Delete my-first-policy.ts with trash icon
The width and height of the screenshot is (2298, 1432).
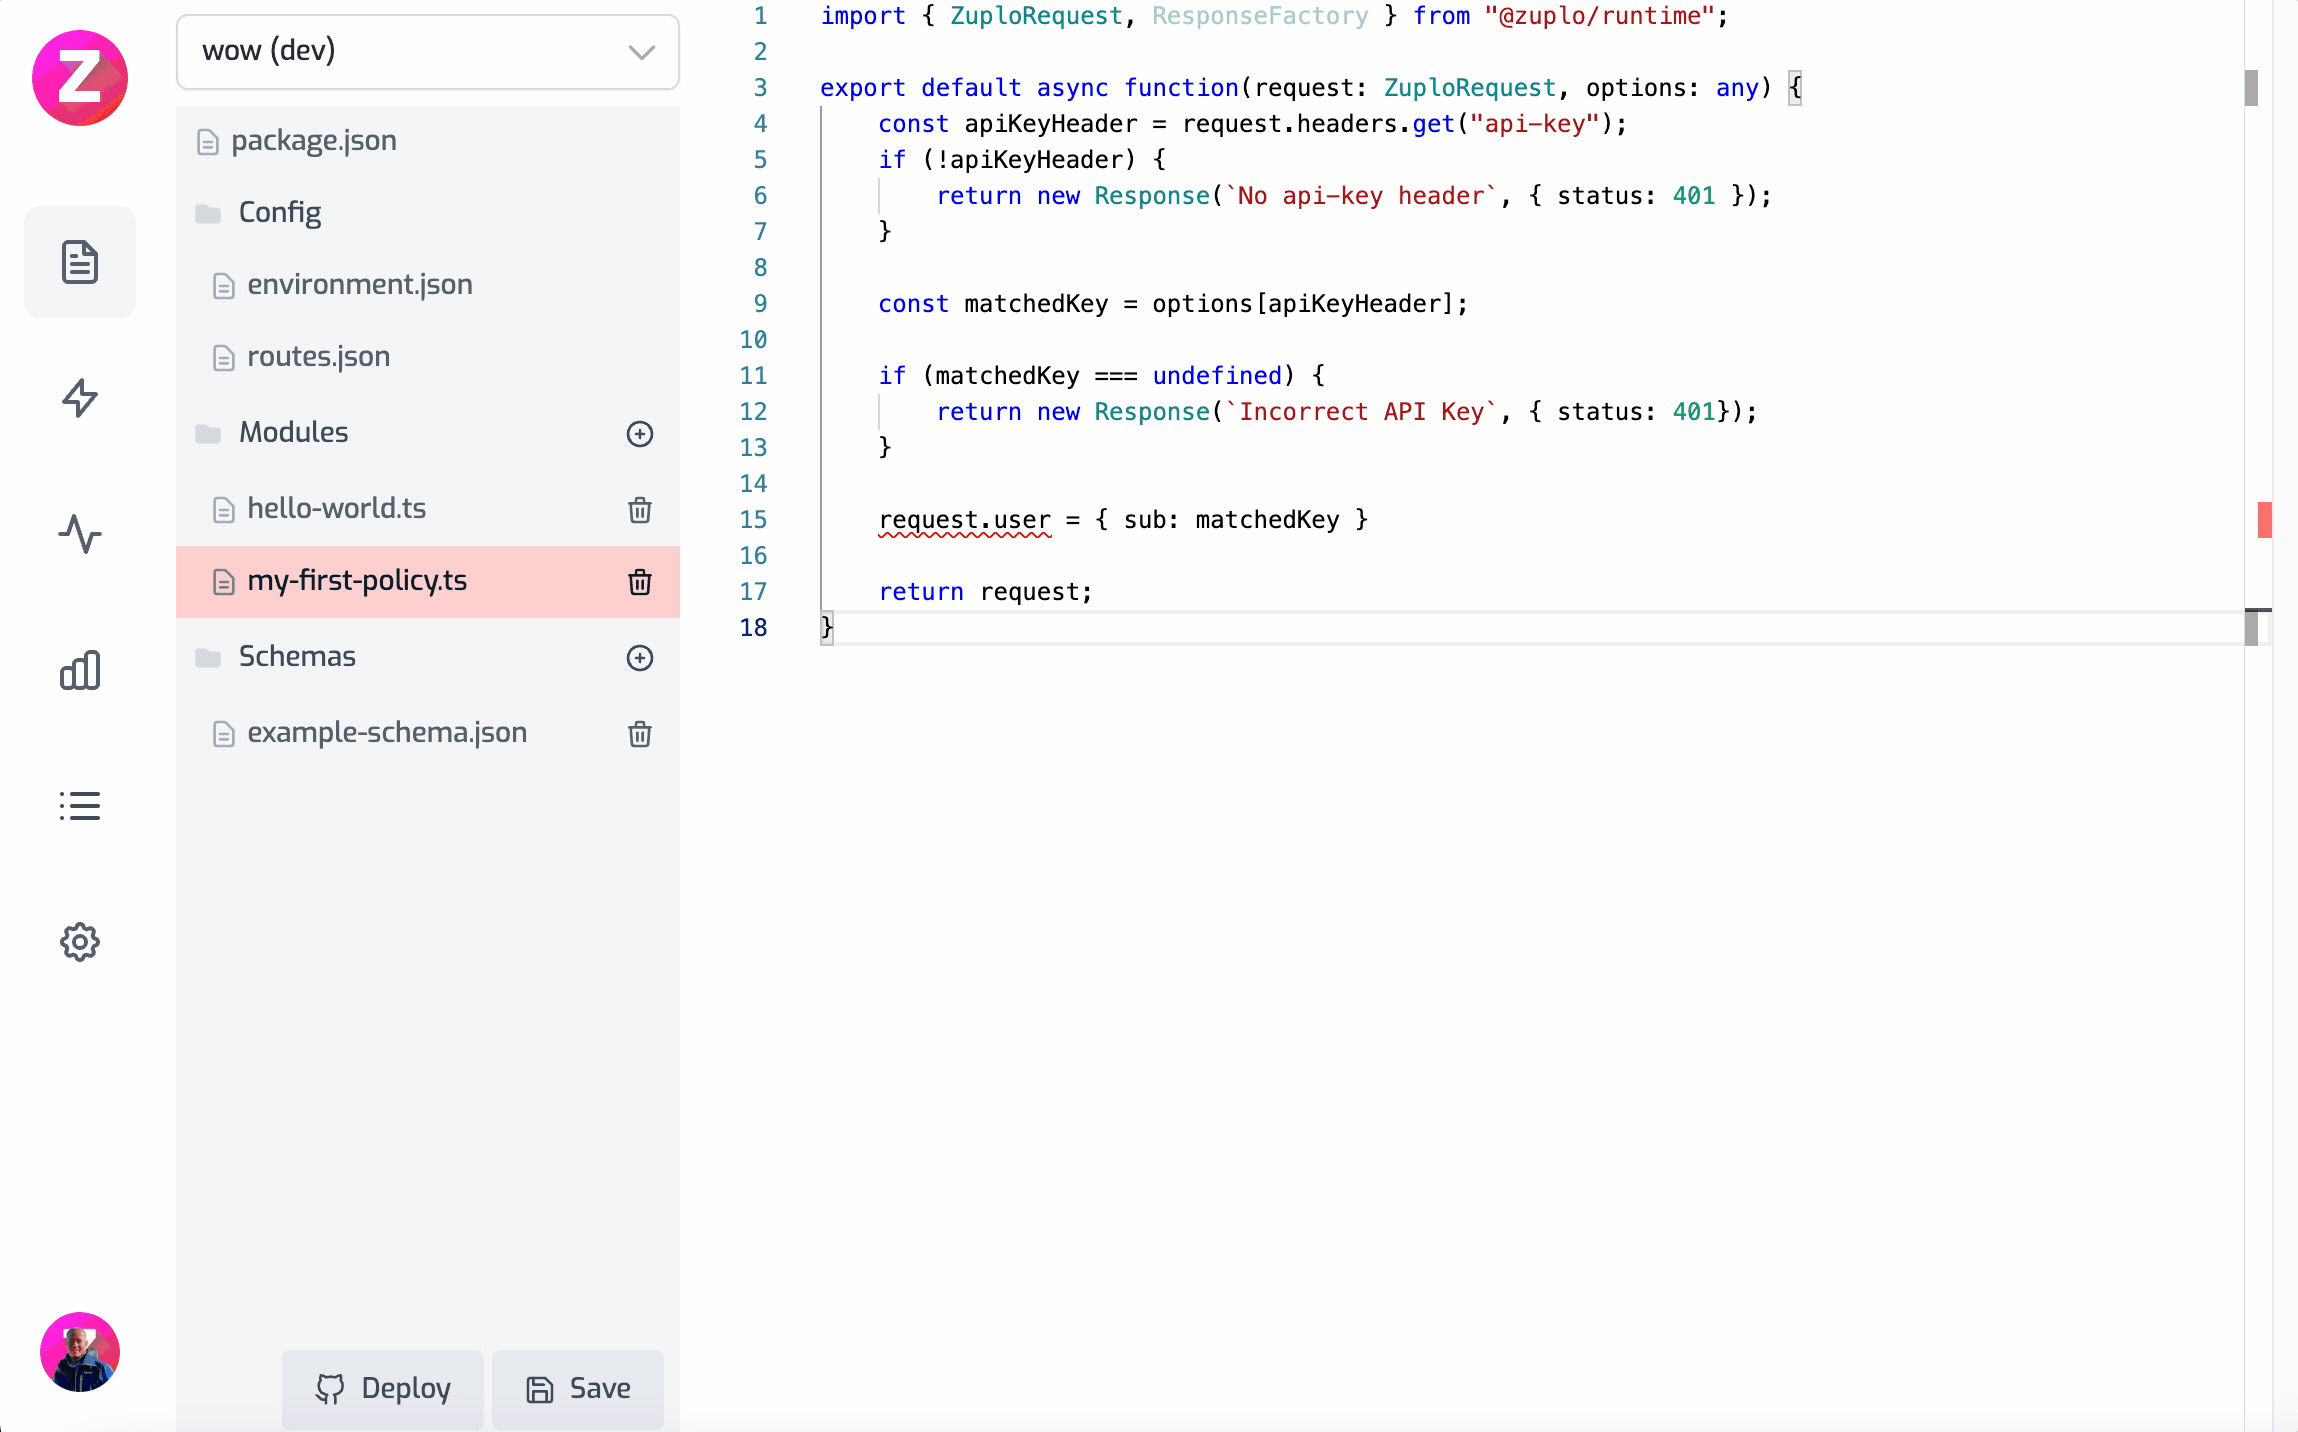click(640, 582)
